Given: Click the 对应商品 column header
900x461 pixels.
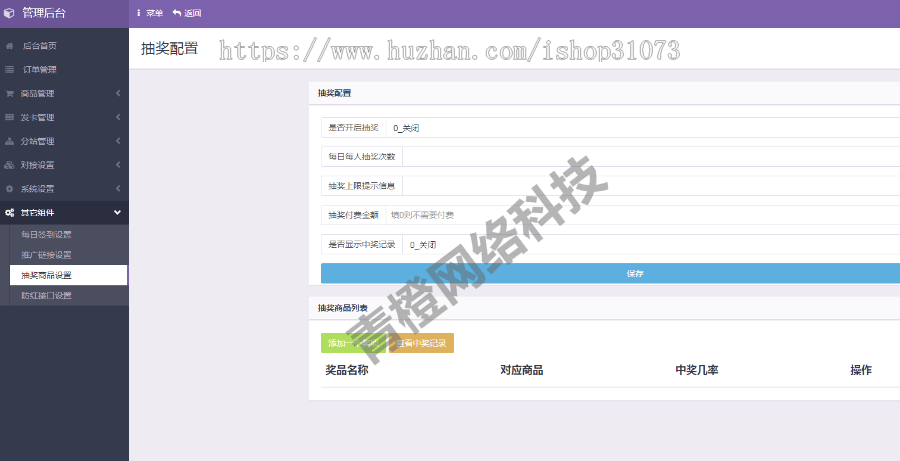Looking at the screenshot, I should pyautogui.click(x=522, y=370).
